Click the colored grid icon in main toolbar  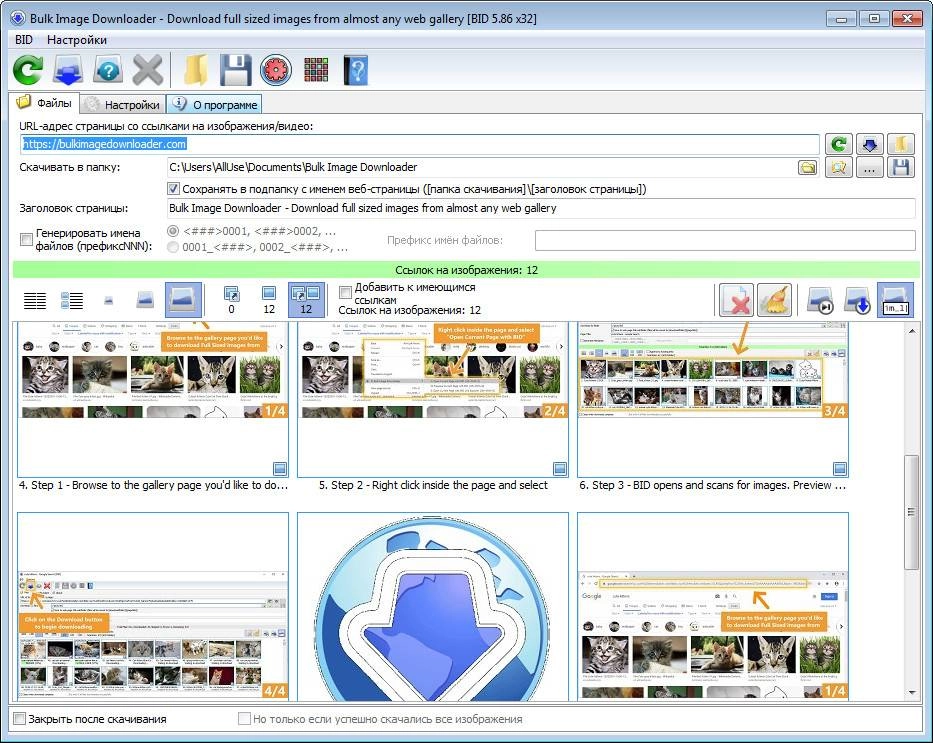point(316,70)
